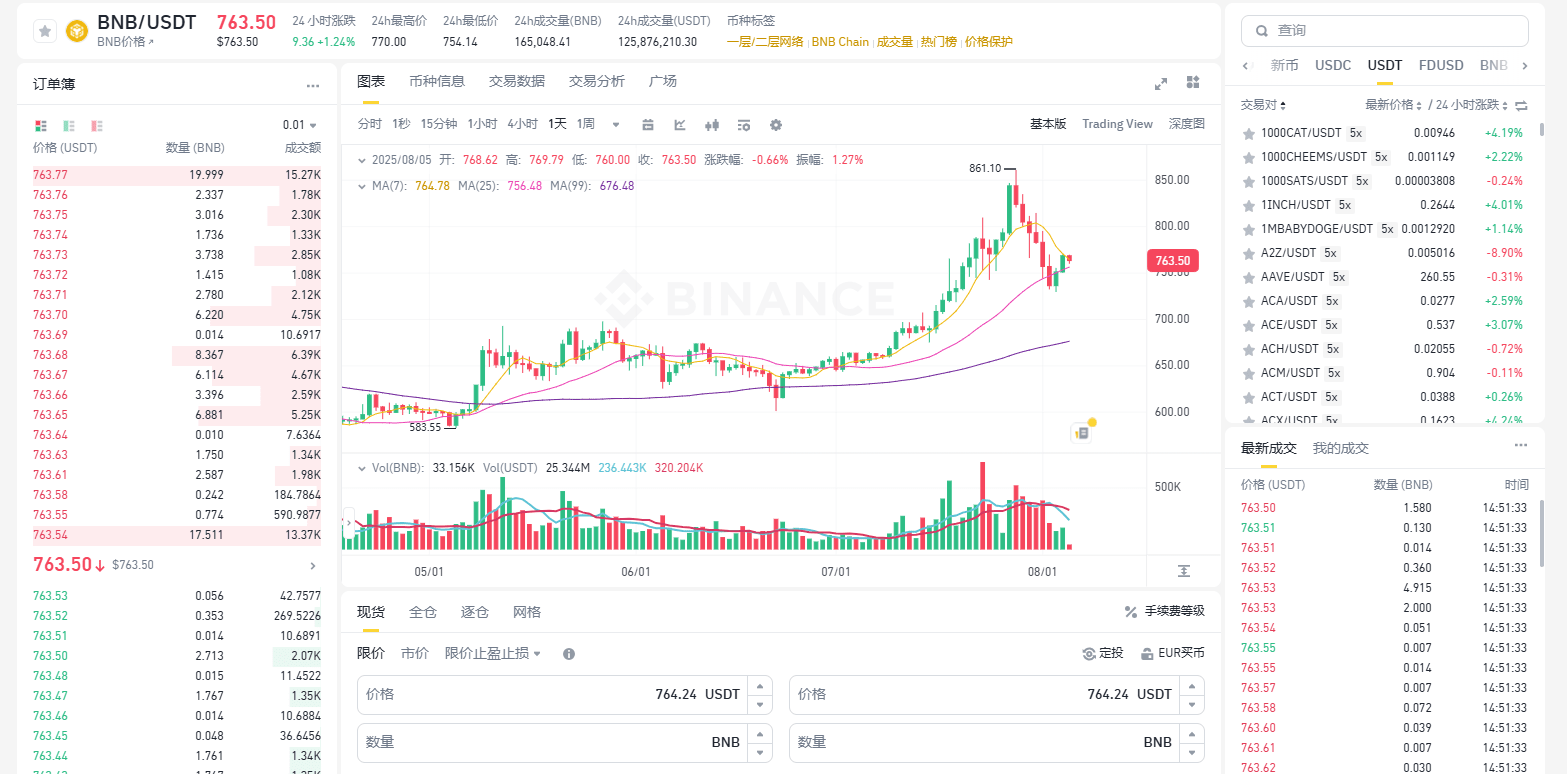Click the yellow-dotted note icon on the chart

(x=1081, y=433)
